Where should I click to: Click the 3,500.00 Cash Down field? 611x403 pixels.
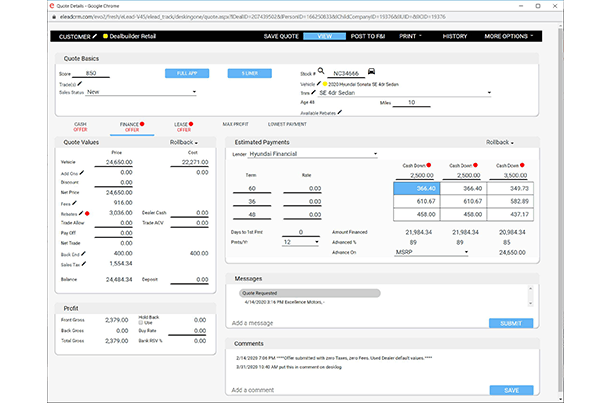[x=508, y=175]
